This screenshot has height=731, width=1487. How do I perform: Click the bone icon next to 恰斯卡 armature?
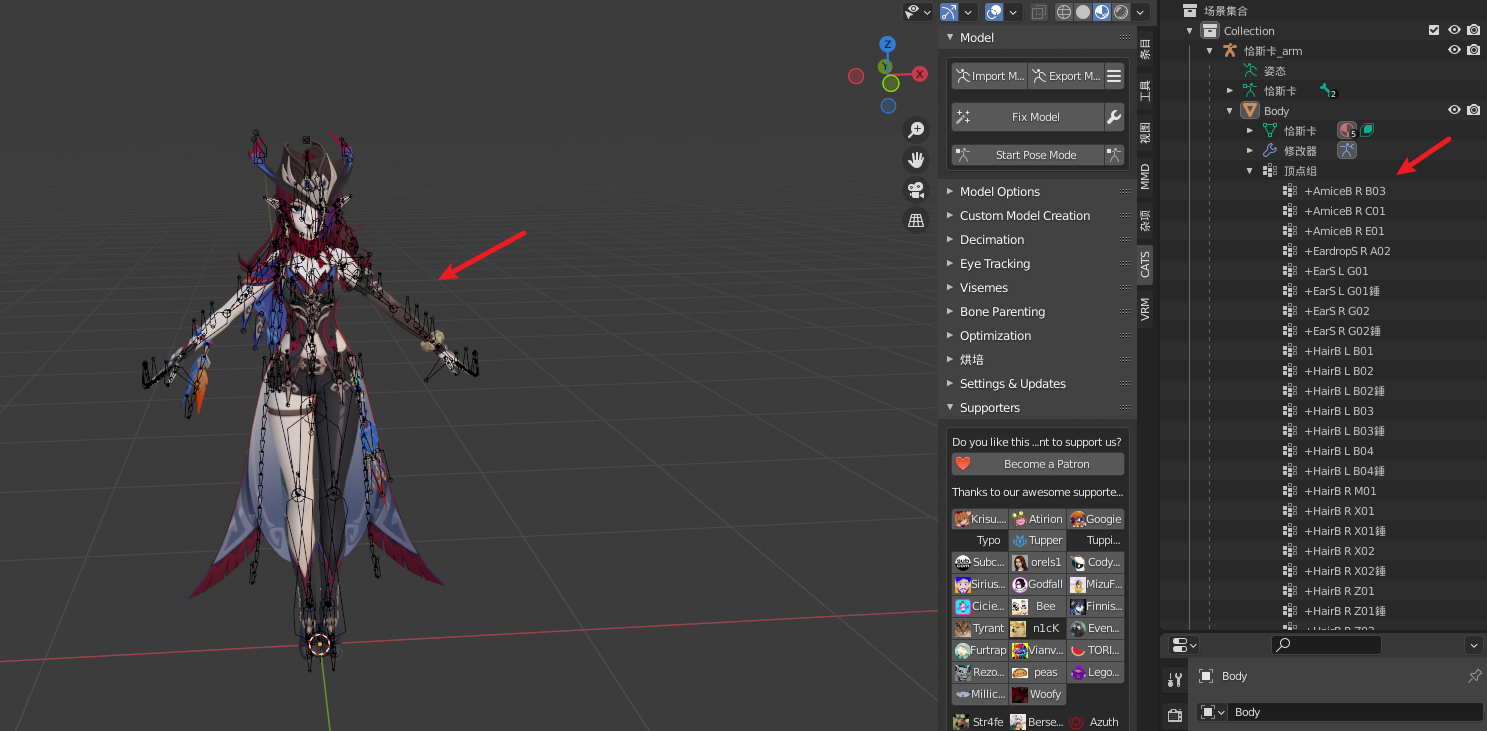(x=1328, y=91)
